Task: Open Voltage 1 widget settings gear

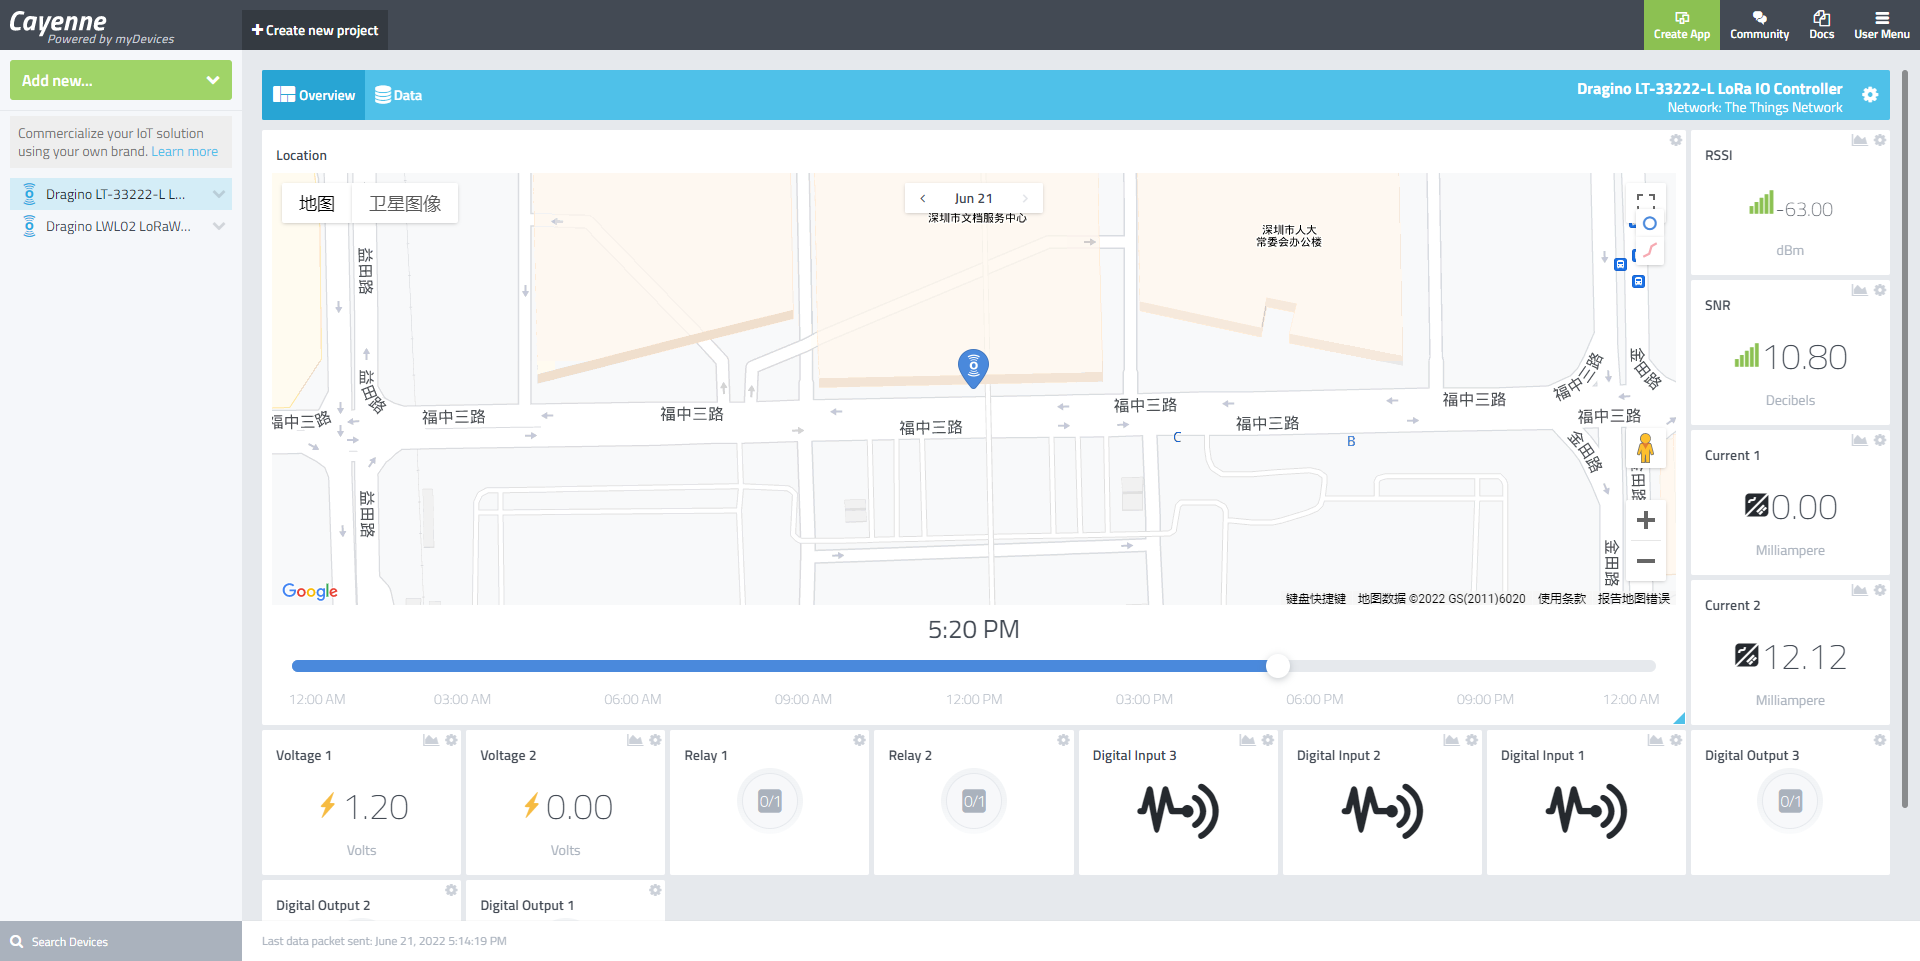Action: click(451, 740)
